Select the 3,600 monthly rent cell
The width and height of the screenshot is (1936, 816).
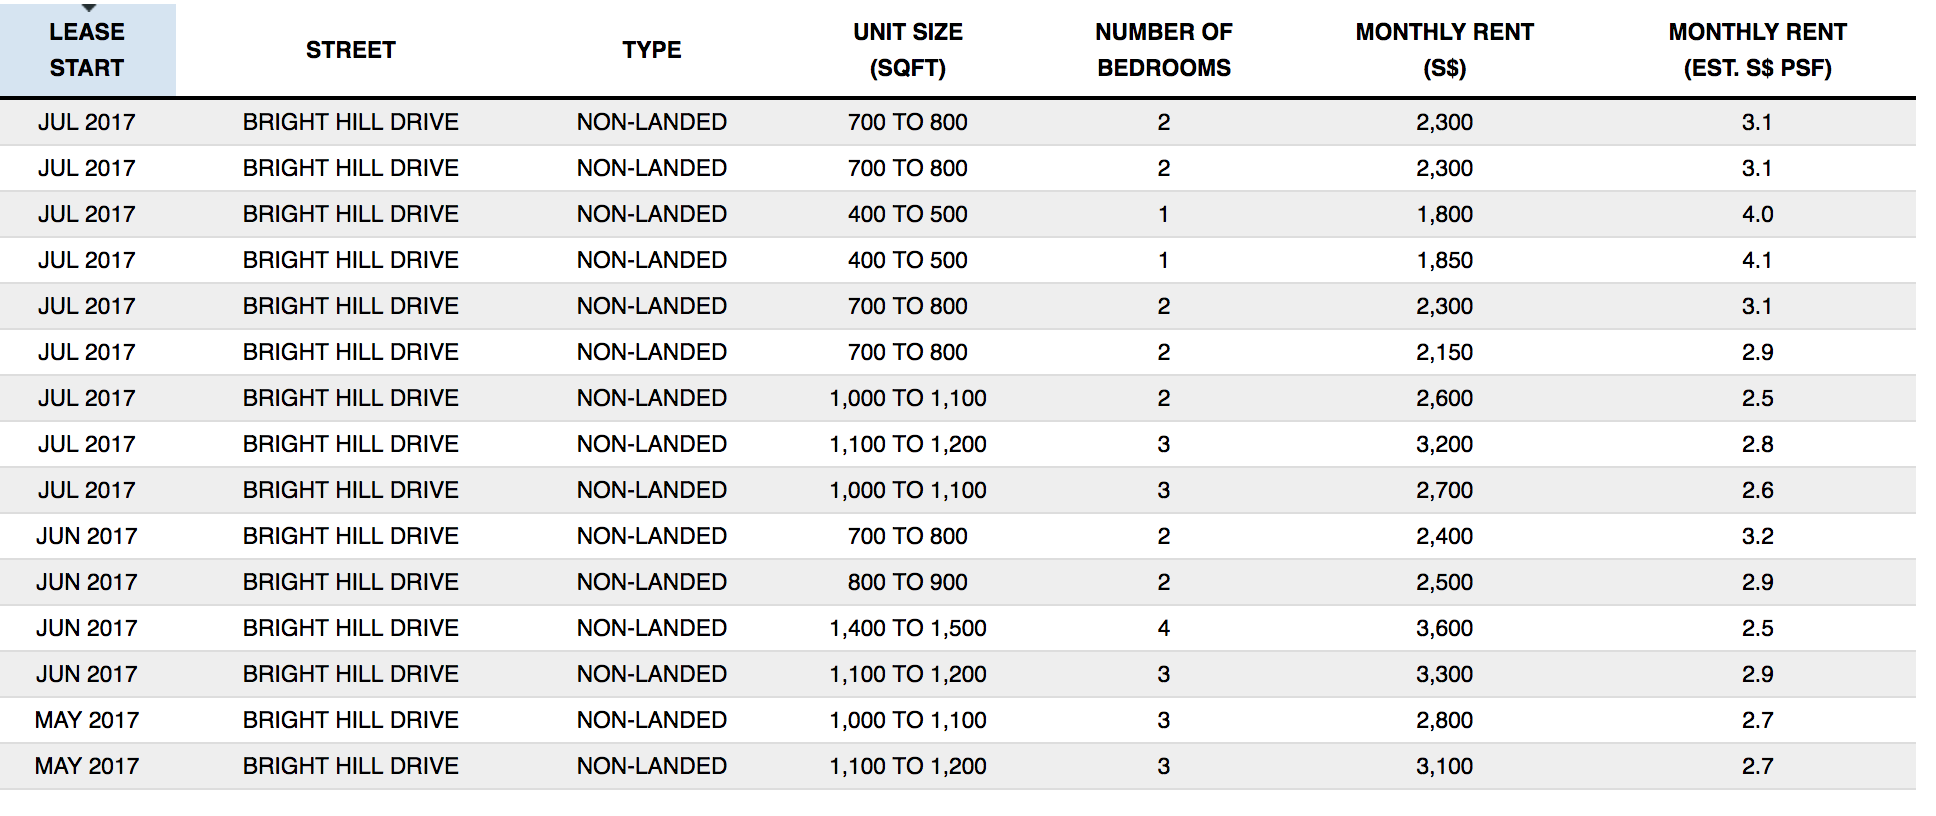[1444, 628]
